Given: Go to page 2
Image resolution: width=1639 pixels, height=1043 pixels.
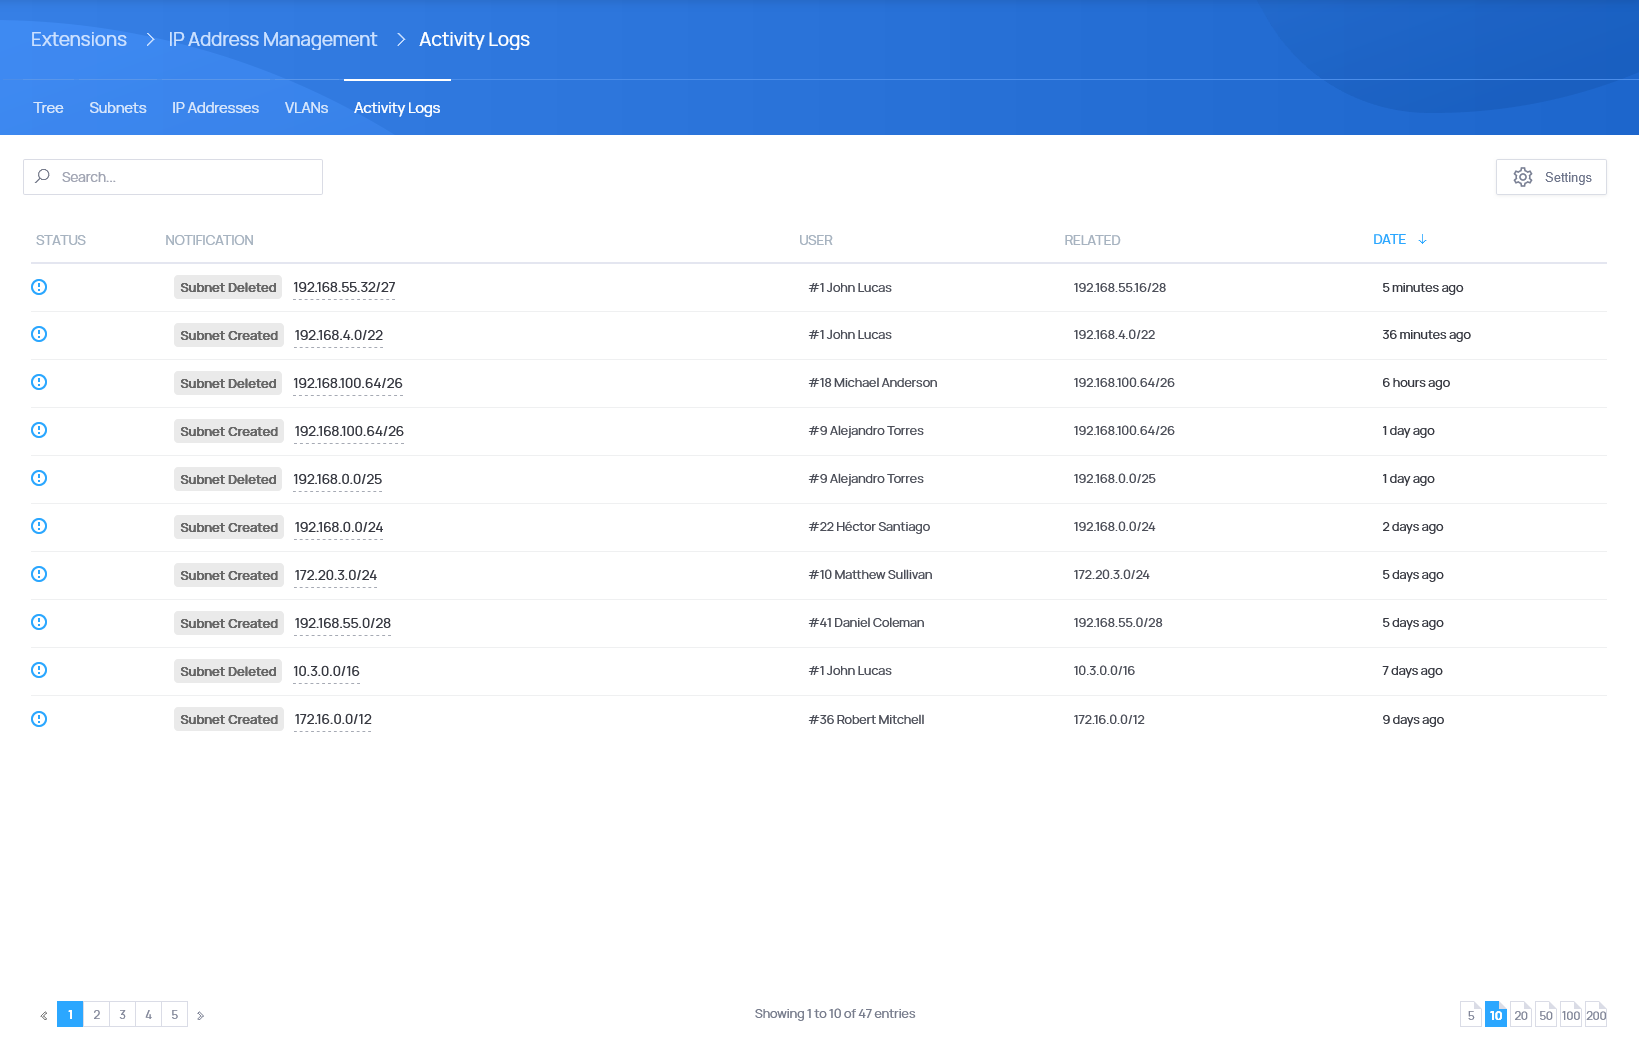Looking at the screenshot, I should point(96,1014).
